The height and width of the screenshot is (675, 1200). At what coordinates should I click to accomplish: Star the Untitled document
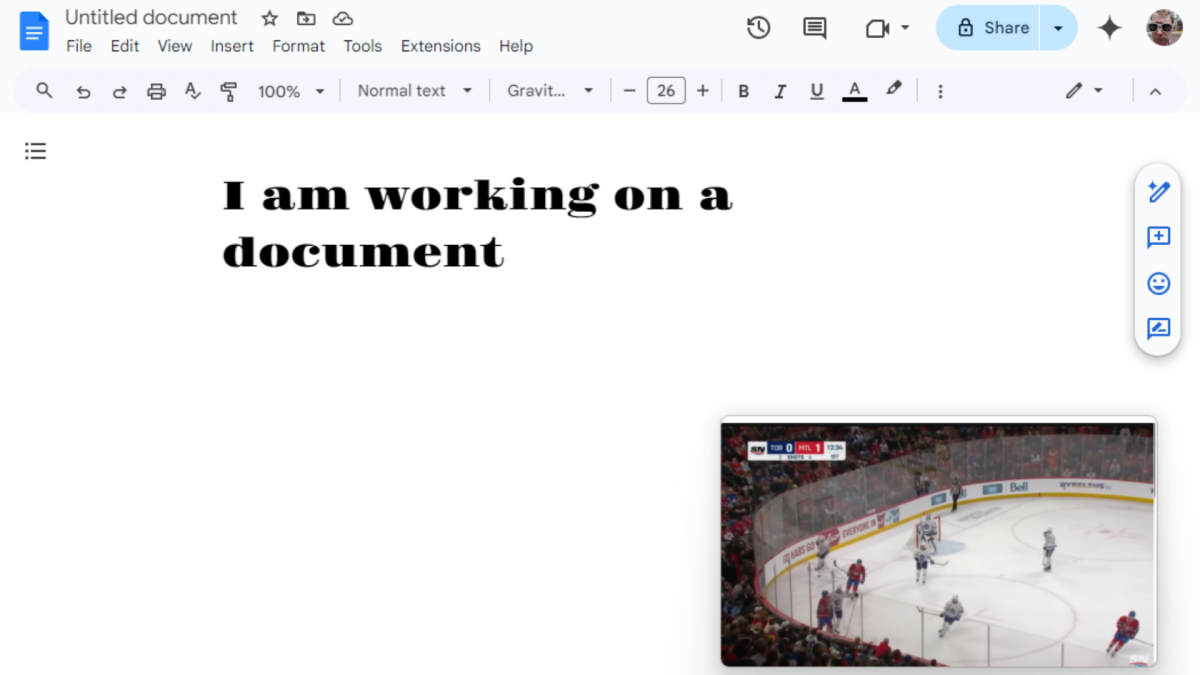[x=269, y=18]
